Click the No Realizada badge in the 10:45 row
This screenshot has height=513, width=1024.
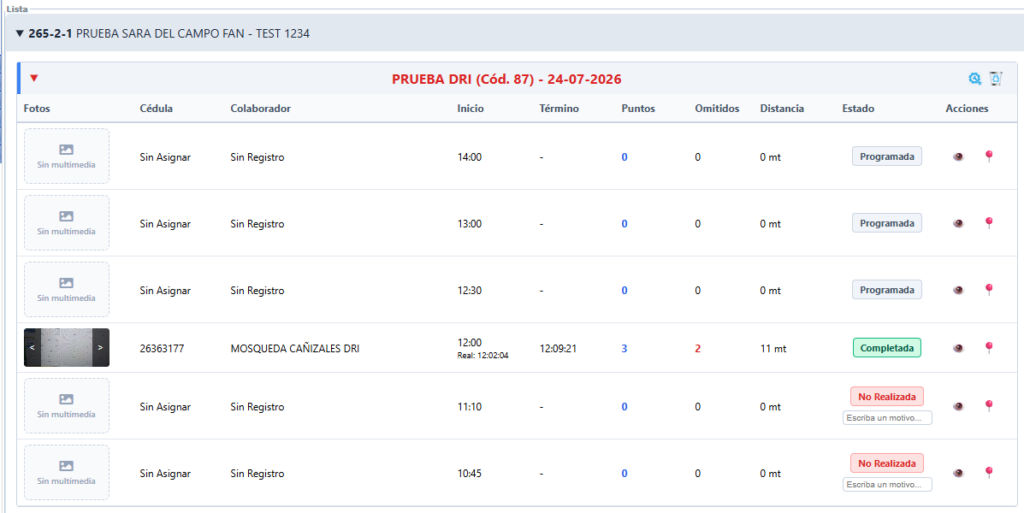tap(887, 463)
